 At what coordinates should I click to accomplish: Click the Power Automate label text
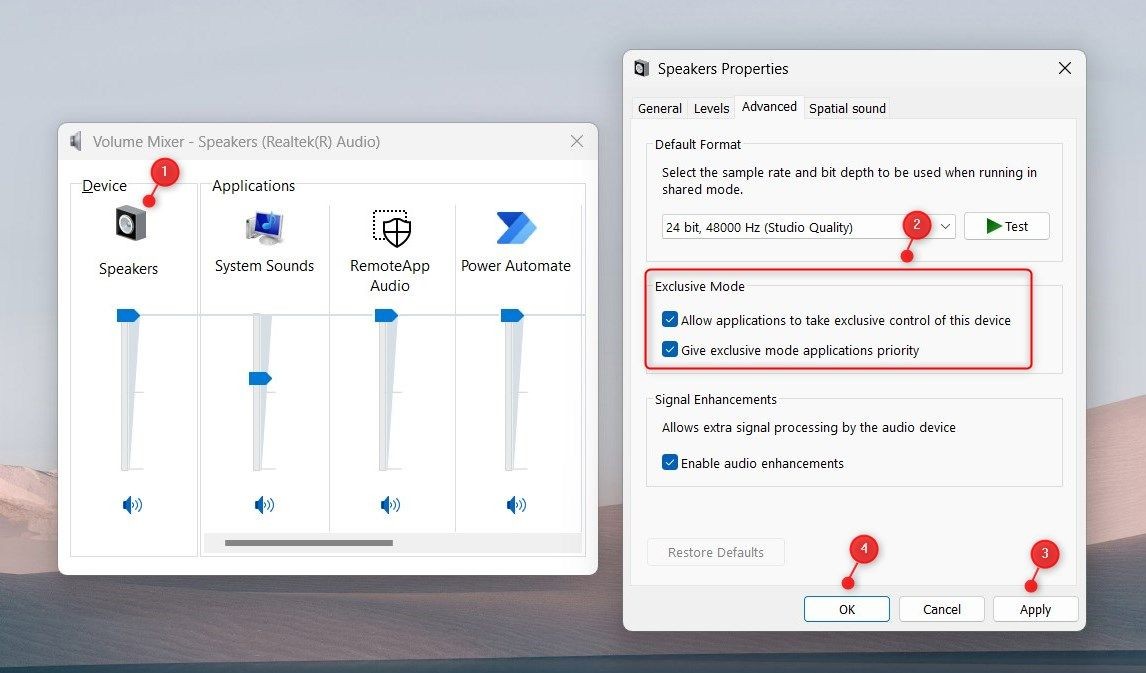(x=515, y=266)
